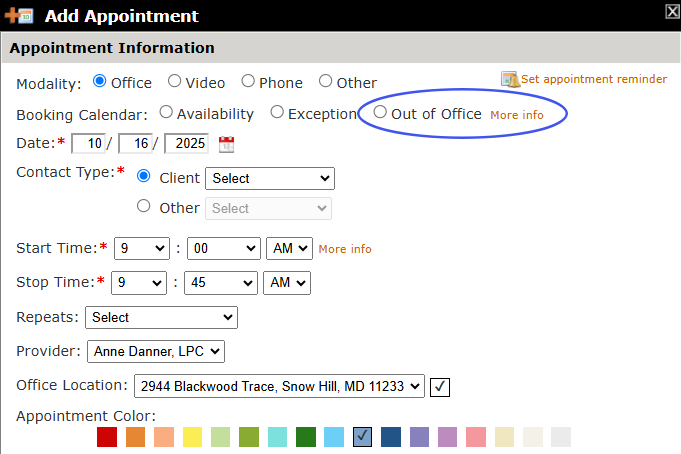The width and height of the screenshot is (681, 454).
Task: Close the Add Appointment dialog
Action: point(672,11)
